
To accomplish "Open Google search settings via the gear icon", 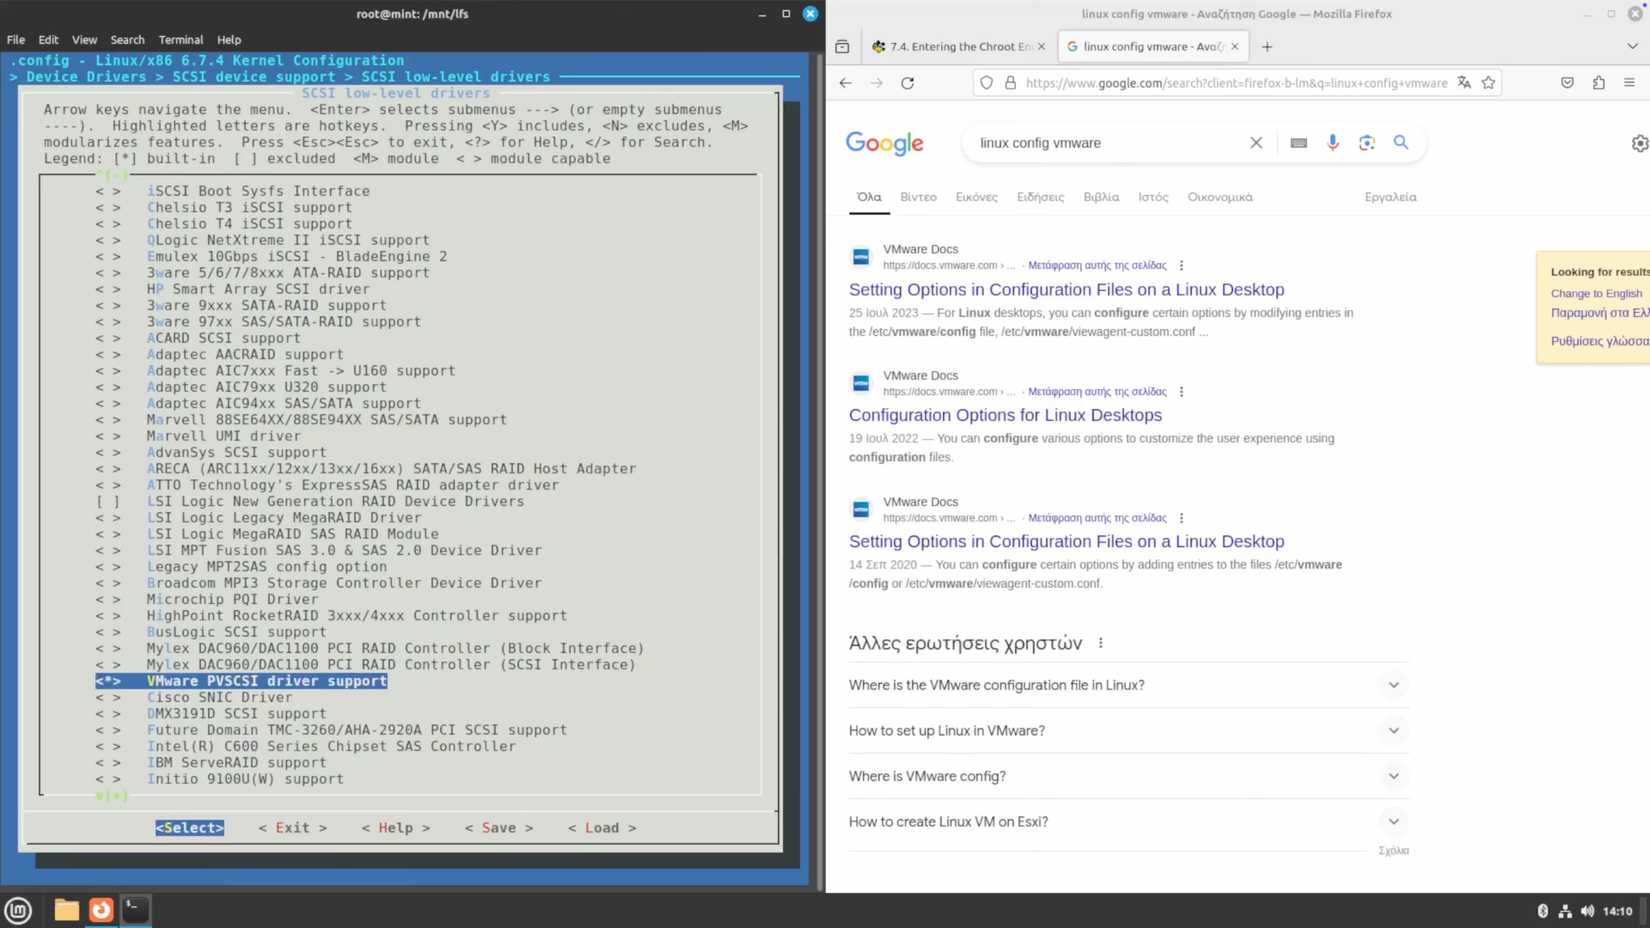I will (x=1638, y=143).
